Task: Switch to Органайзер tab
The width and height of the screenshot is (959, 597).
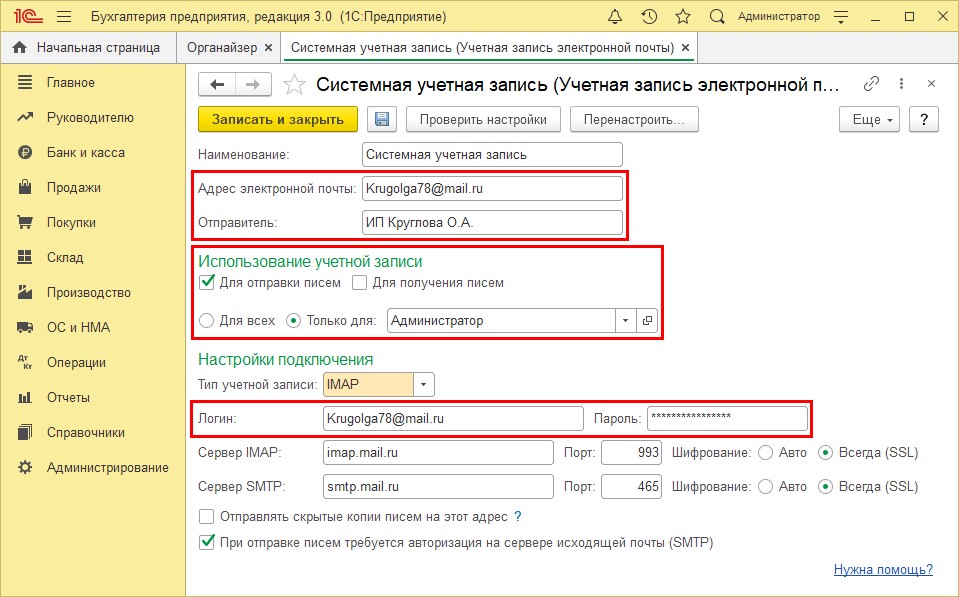Action: click(222, 48)
